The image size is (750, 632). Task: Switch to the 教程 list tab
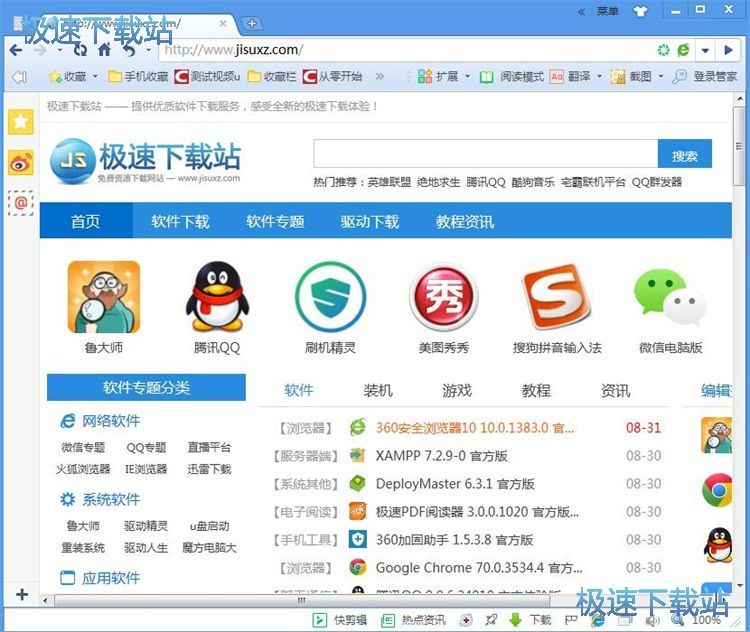tap(536, 390)
